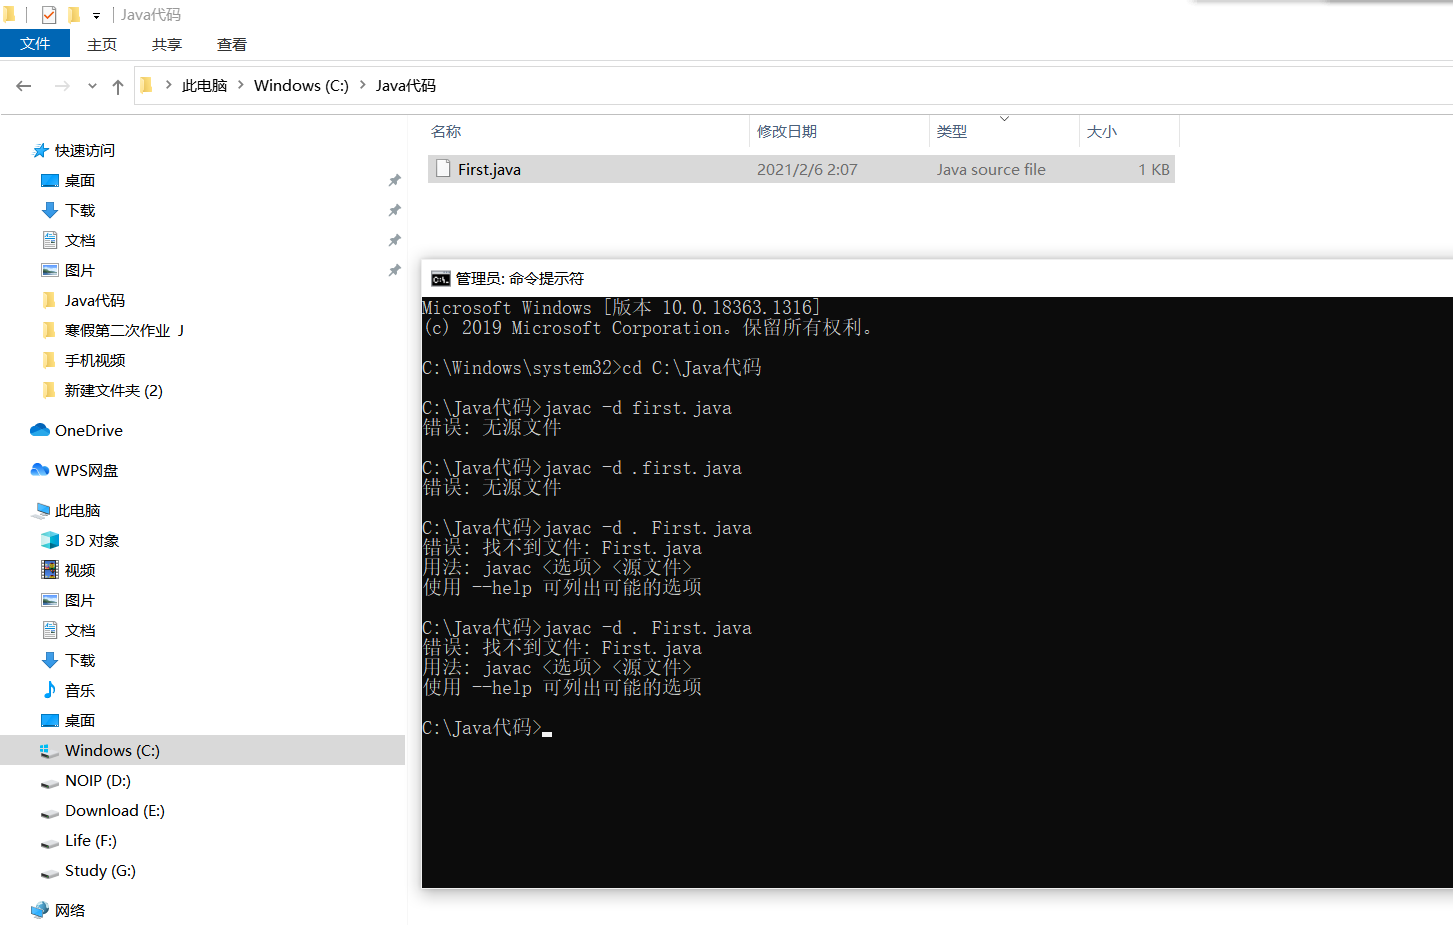Select Windows (C:) drive in tree

[202, 750]
